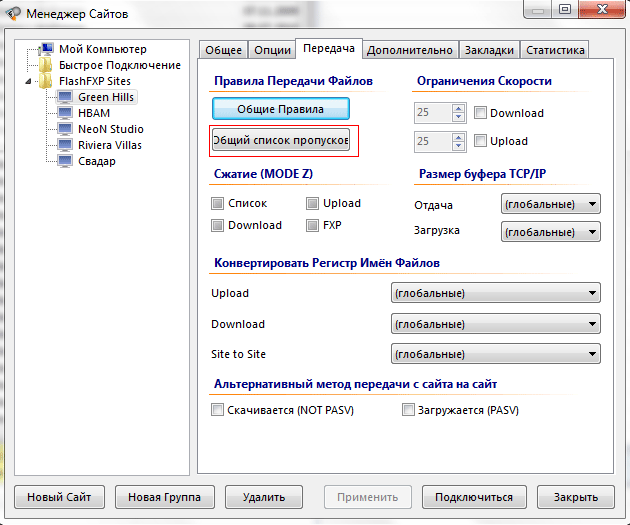
Task: Click the Свадар site icon
Action: pos(65,161)
